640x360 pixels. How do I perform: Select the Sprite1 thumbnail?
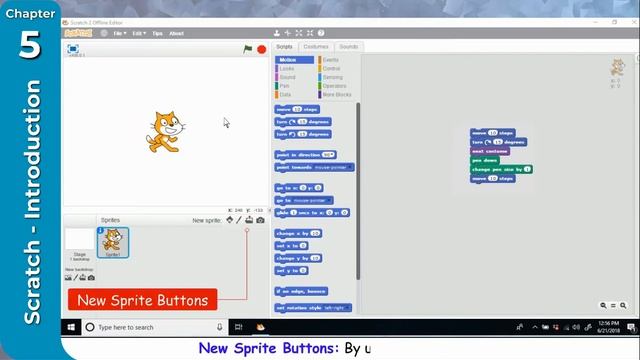pos(113,242)
